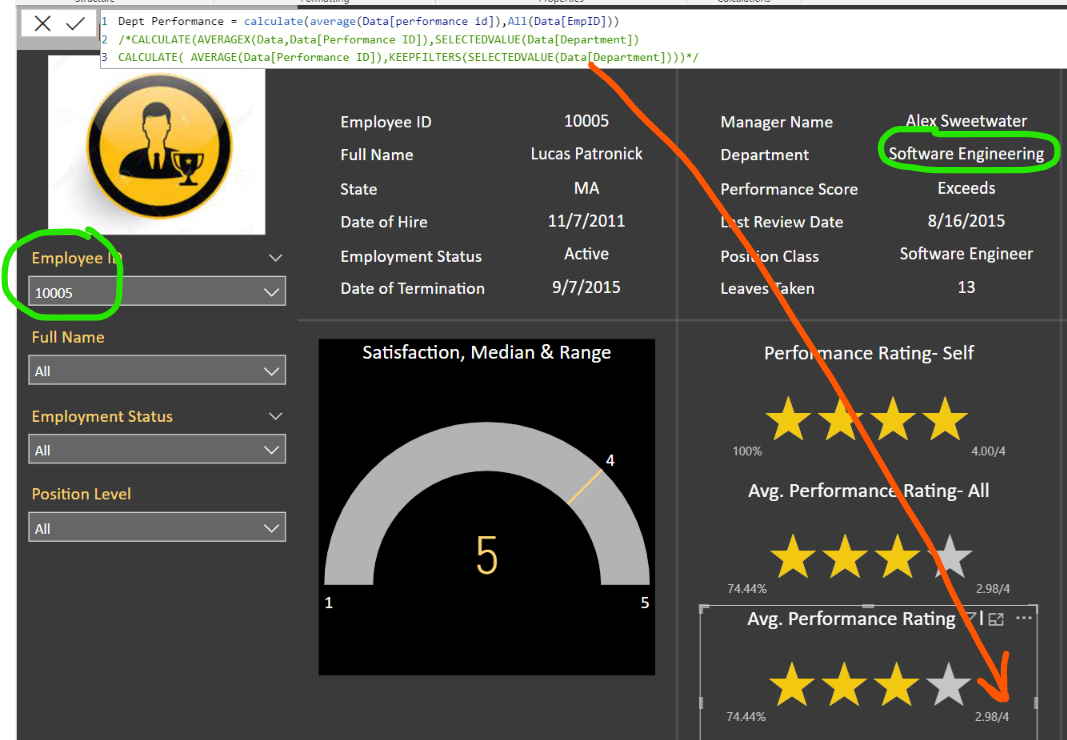Viewport: 1067px width, 740px height.
Task: Select the Avg. Performance Rating- All stars
Action: coord(871,556)
